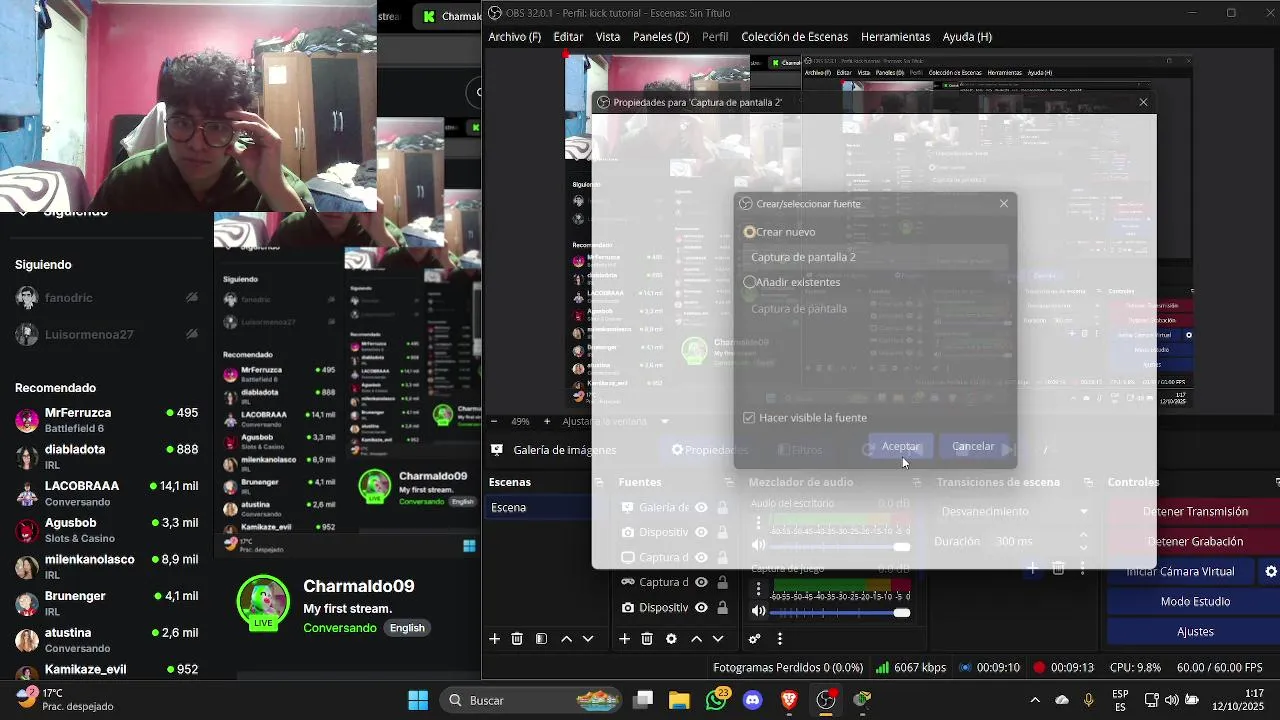Image resolution: width=1280 pixels, height=720 pixels.
Task: Move selected scene up in Escenas
Action: 566,639
